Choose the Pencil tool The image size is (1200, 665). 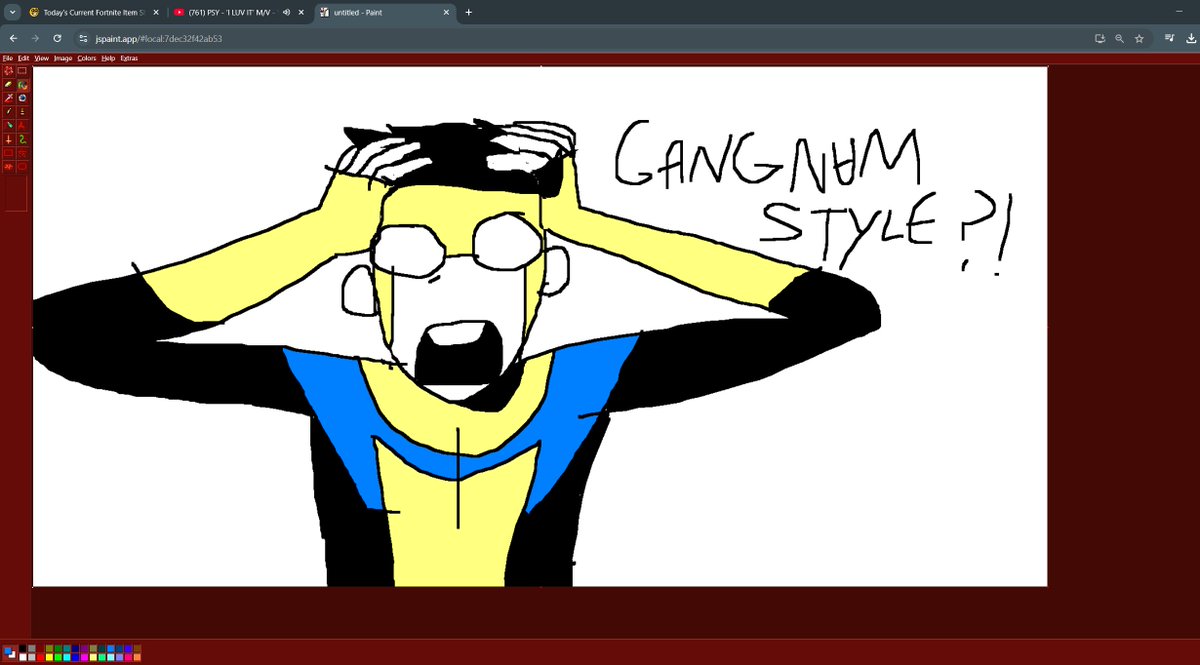(x=9, y=111)
